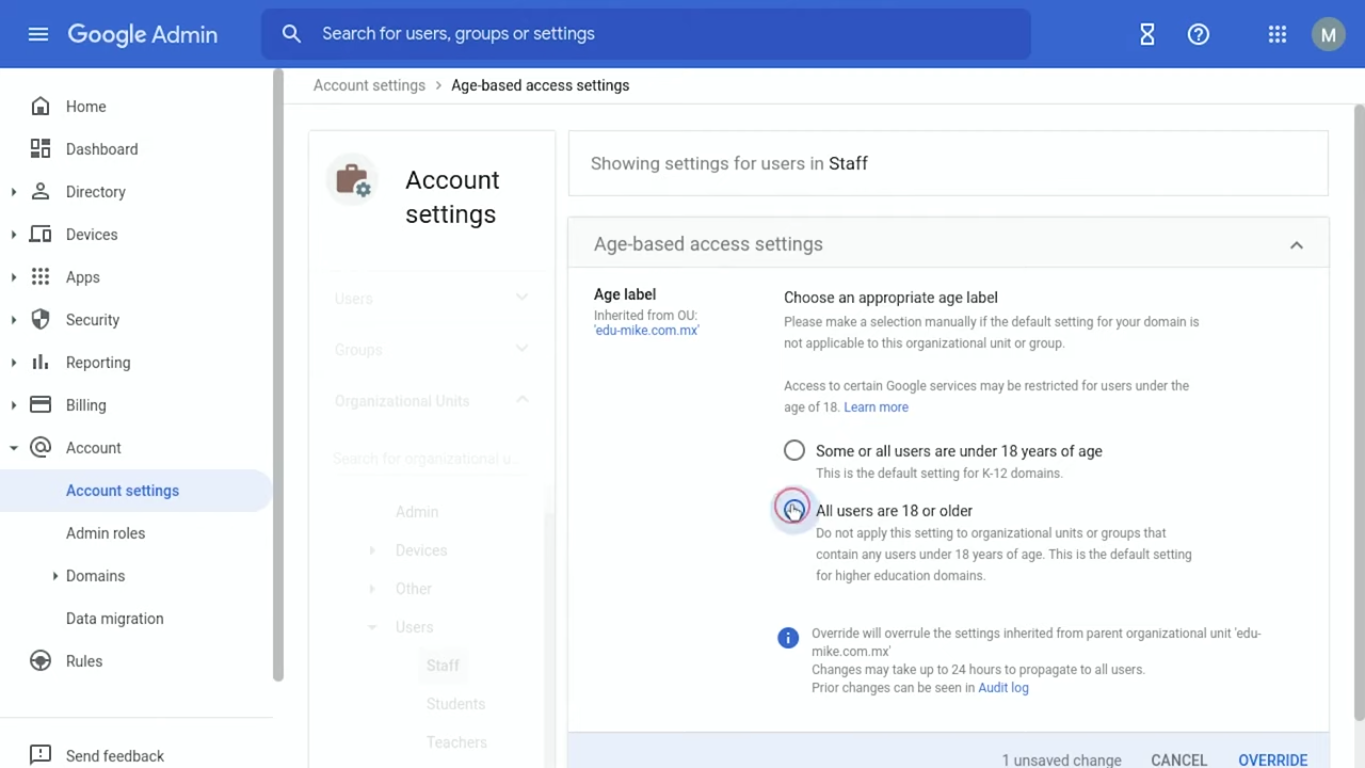Click the Devices icon in sidebar
1365x768 pixels.
click(x=40, y=234)
